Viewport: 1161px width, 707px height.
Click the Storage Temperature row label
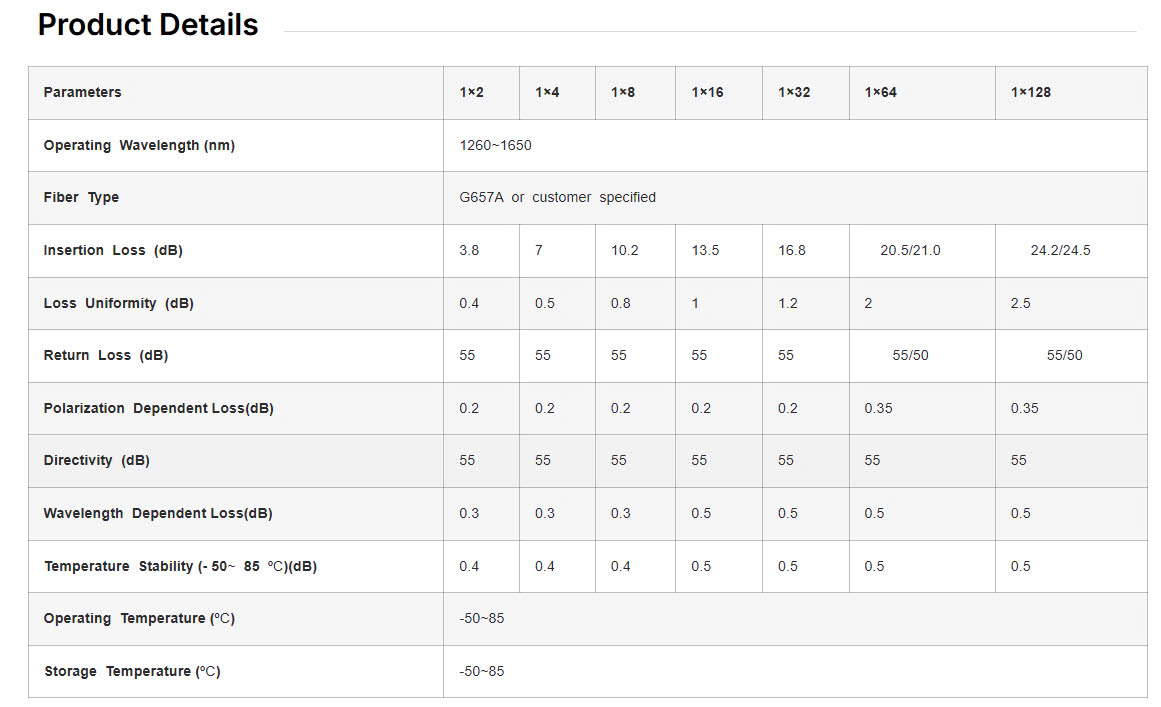[132, 671]
